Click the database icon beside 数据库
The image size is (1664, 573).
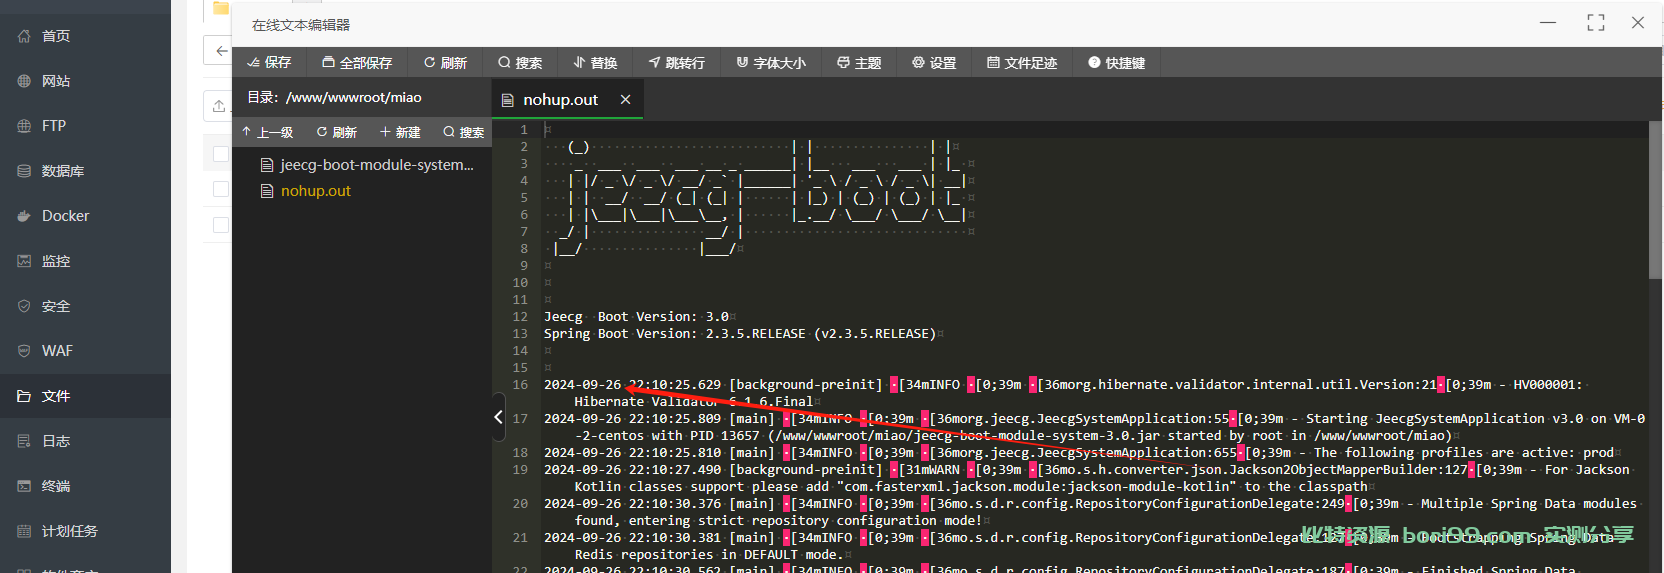click(24, 171)
